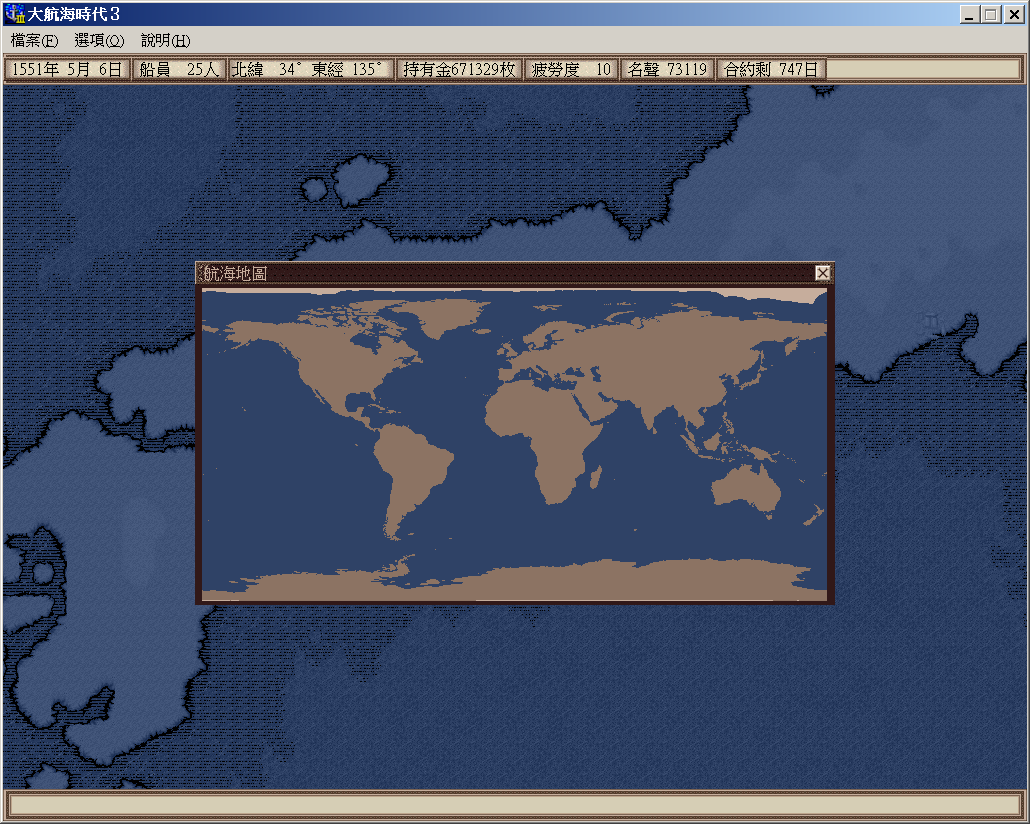
Task: Click the 大航海時代3 title bar app icon
Action: click(x=15, y=14)
